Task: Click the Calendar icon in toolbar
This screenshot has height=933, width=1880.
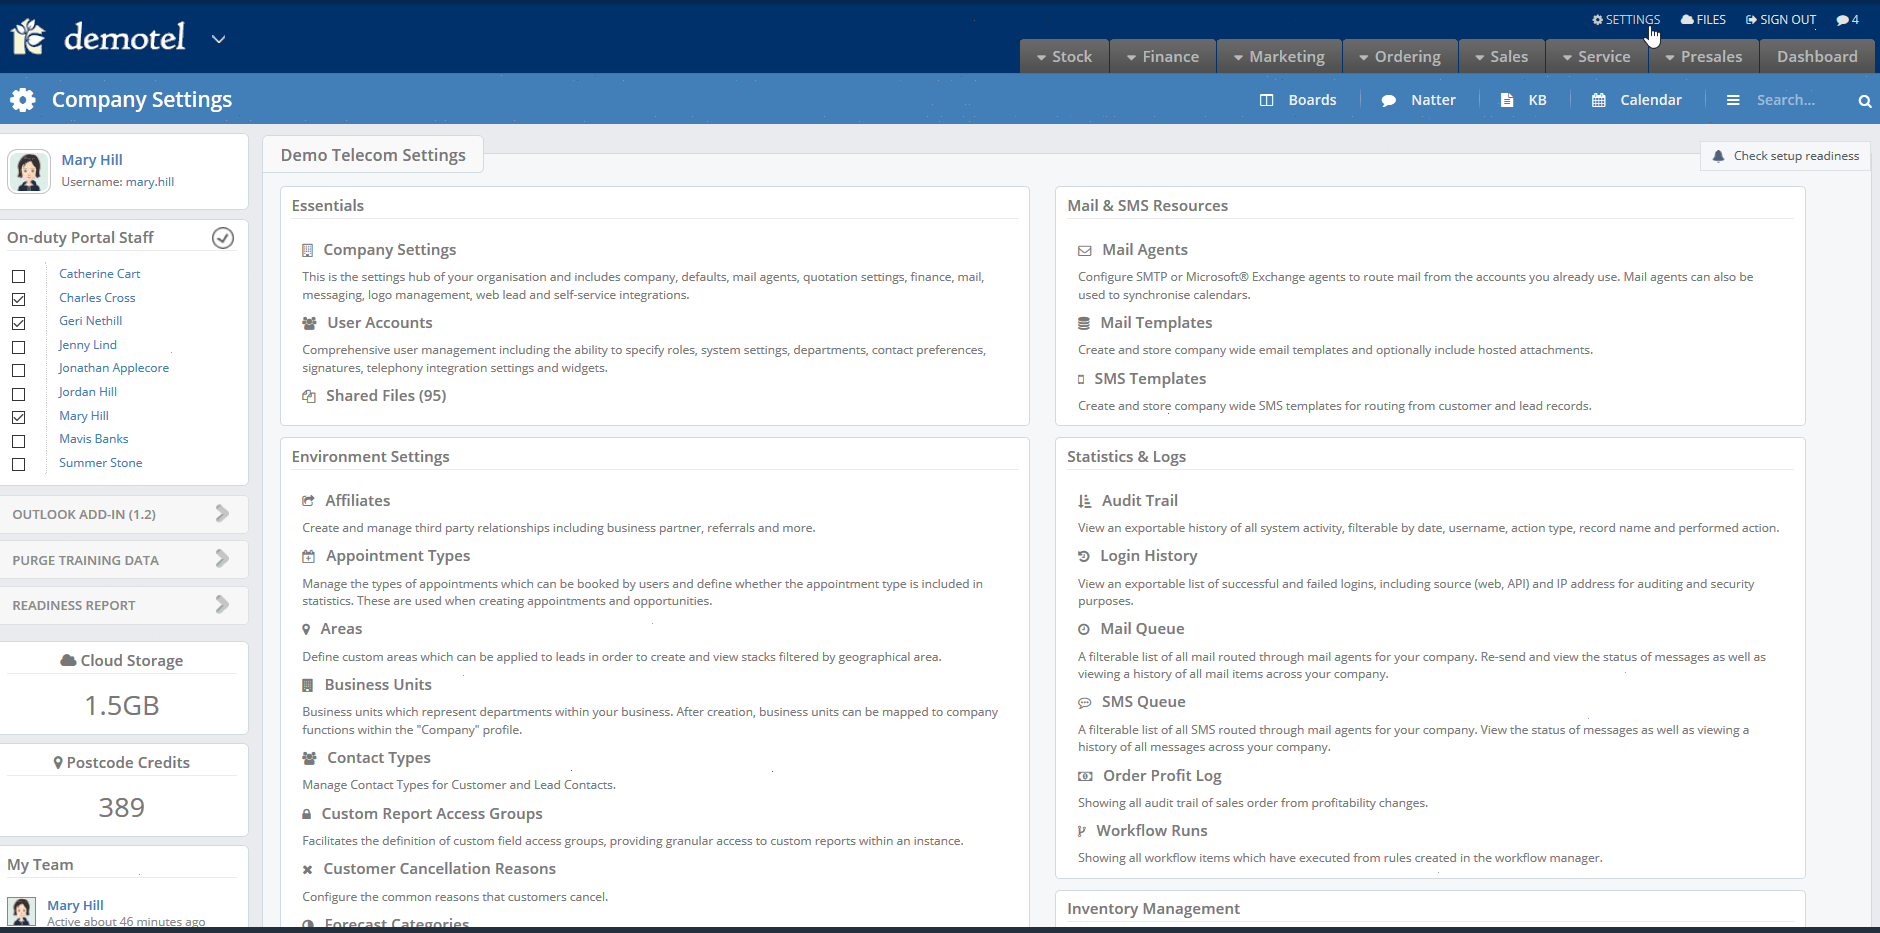Action: [x=1599, y=100]
